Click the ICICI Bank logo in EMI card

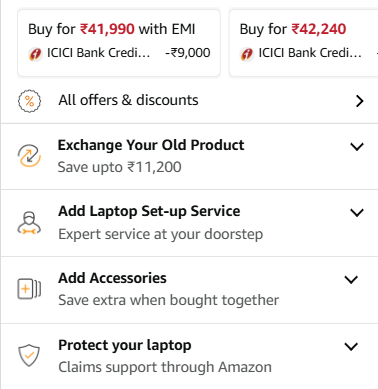point(35,54)
